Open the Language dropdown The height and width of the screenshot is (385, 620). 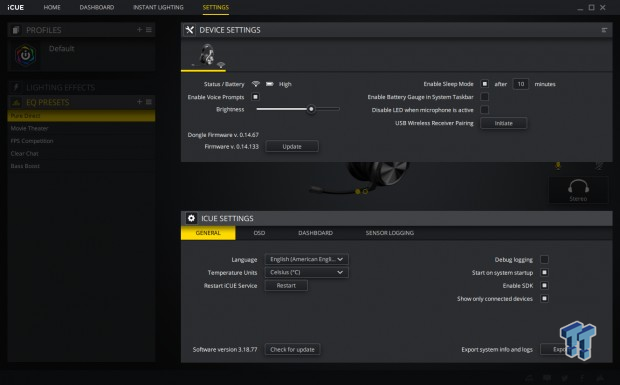coord(307,259)
